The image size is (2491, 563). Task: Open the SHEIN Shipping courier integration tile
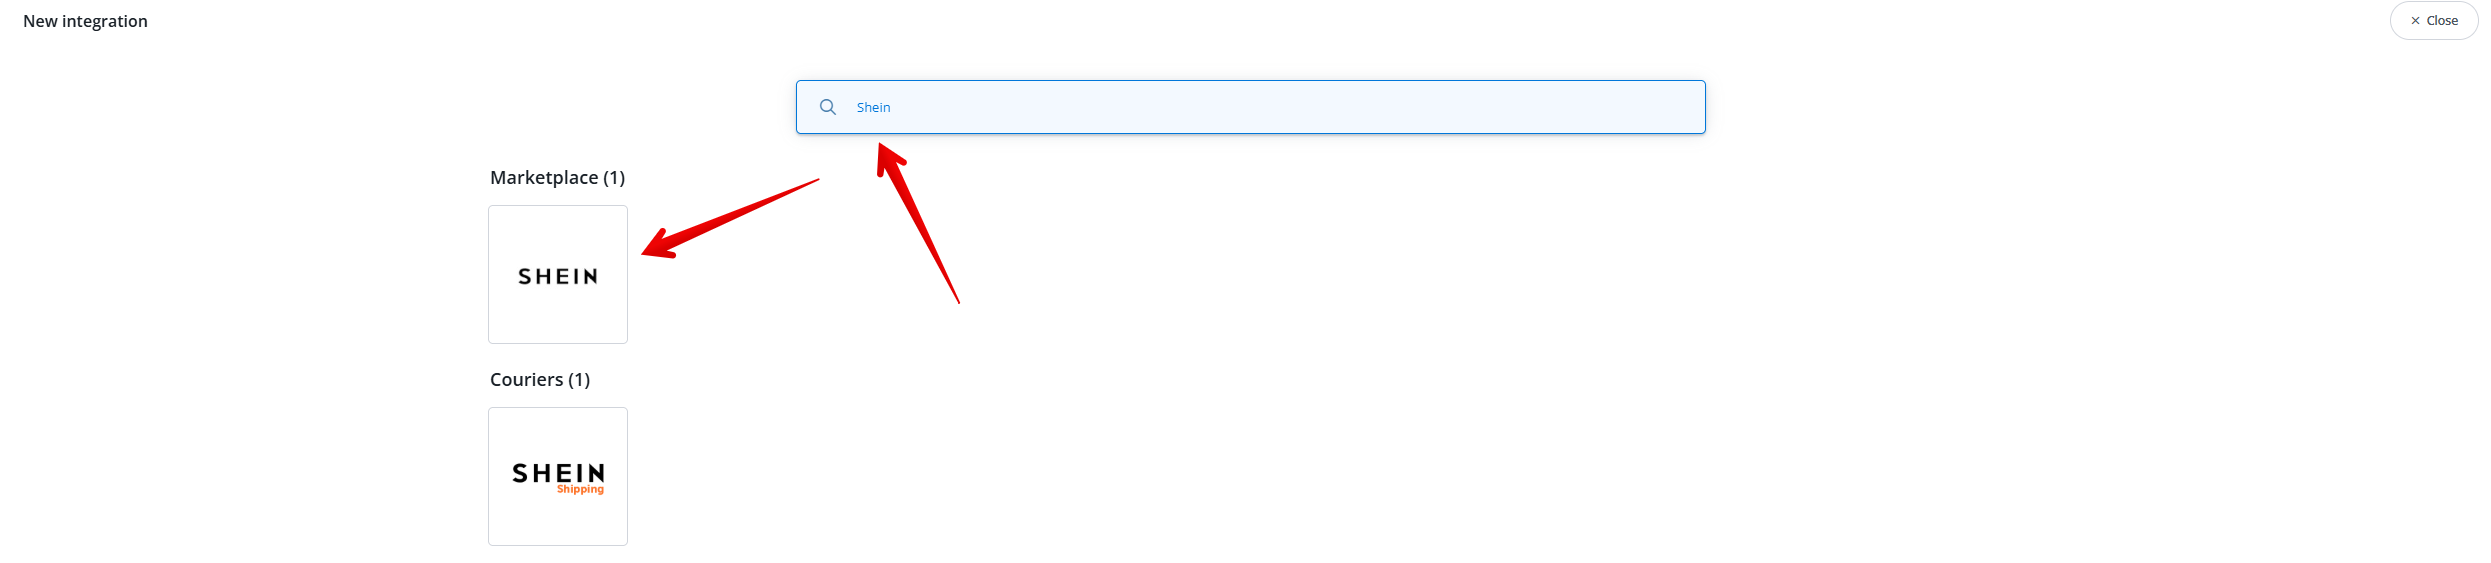pos(558,477)
